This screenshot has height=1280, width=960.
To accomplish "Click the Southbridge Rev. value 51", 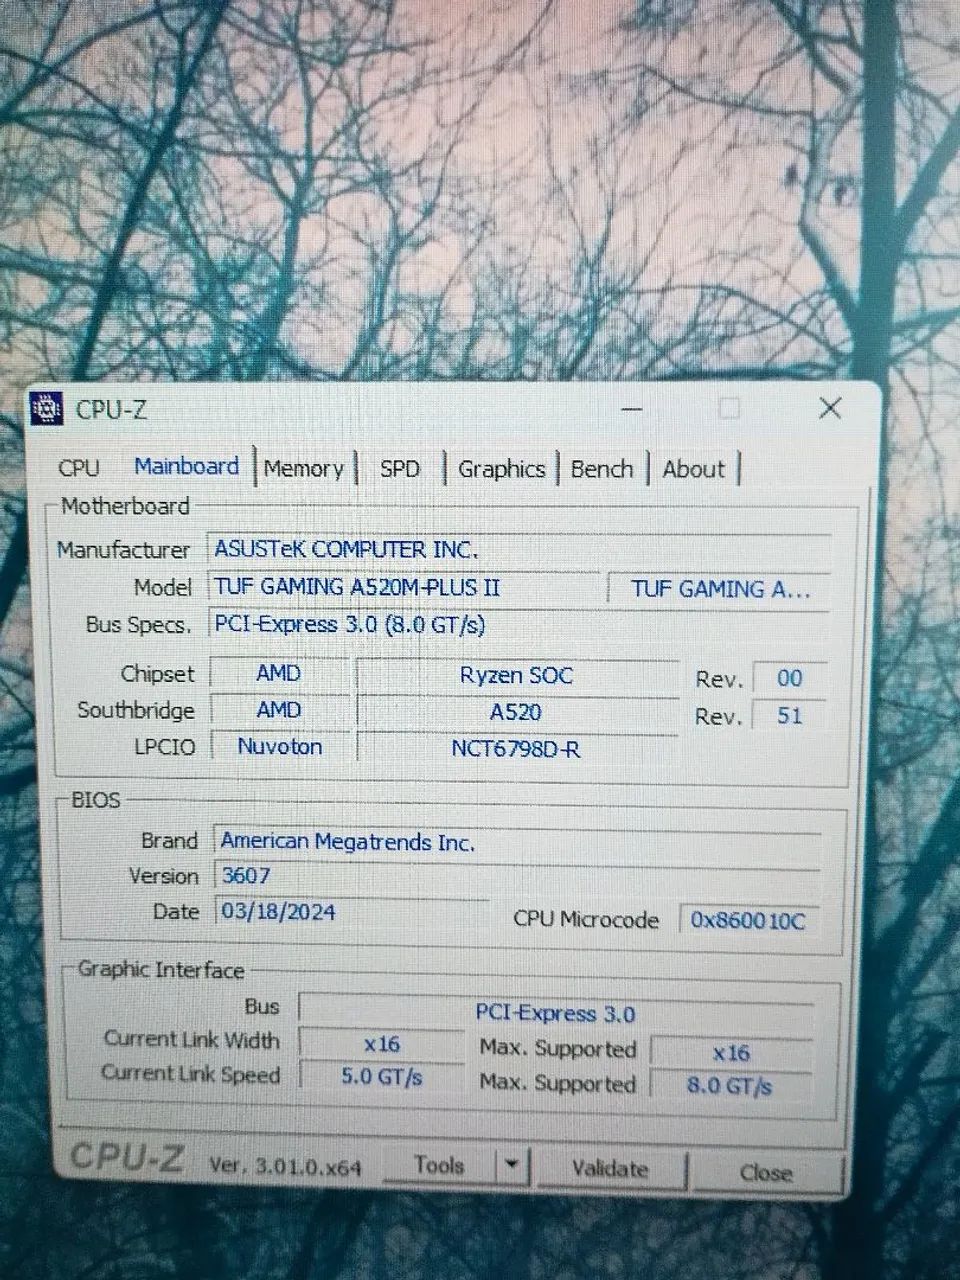I will click(x=790, y=715).
